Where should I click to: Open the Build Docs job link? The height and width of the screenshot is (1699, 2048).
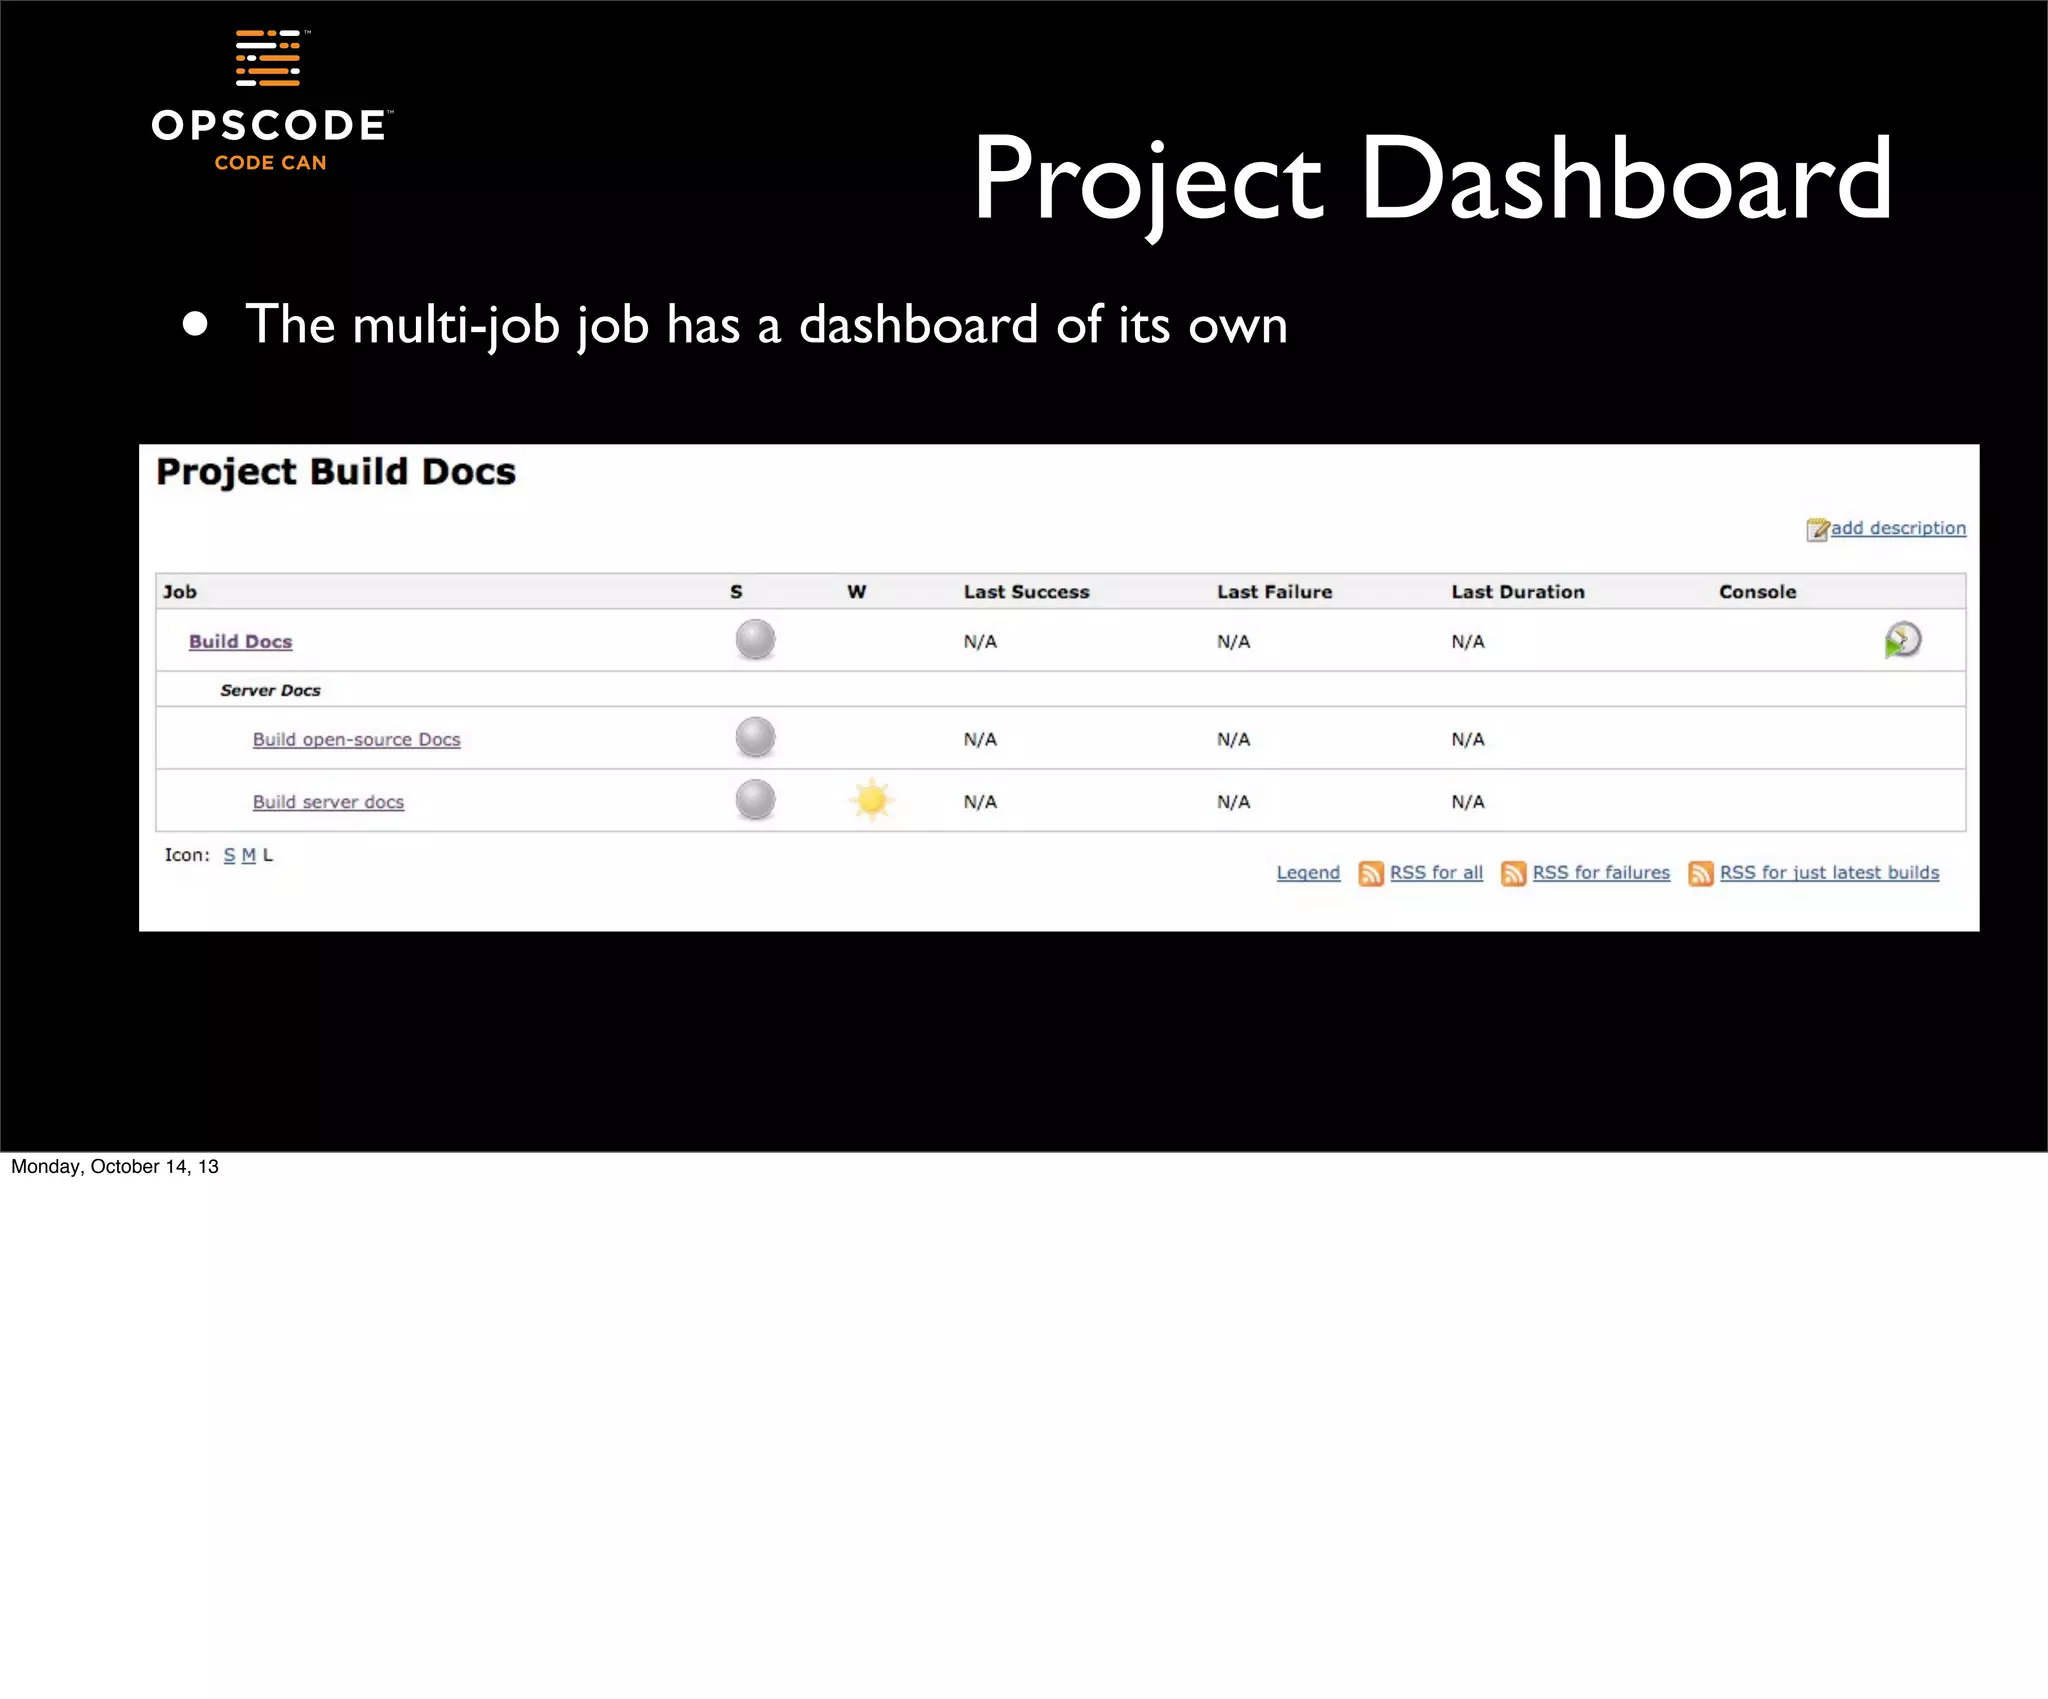pos(240,641)
